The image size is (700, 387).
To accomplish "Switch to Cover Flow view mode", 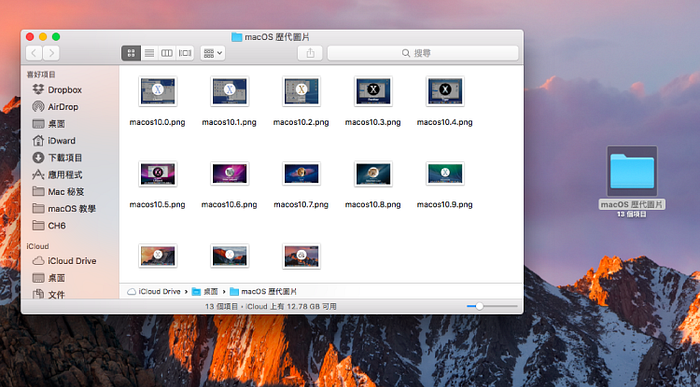I will coord(185,53).
